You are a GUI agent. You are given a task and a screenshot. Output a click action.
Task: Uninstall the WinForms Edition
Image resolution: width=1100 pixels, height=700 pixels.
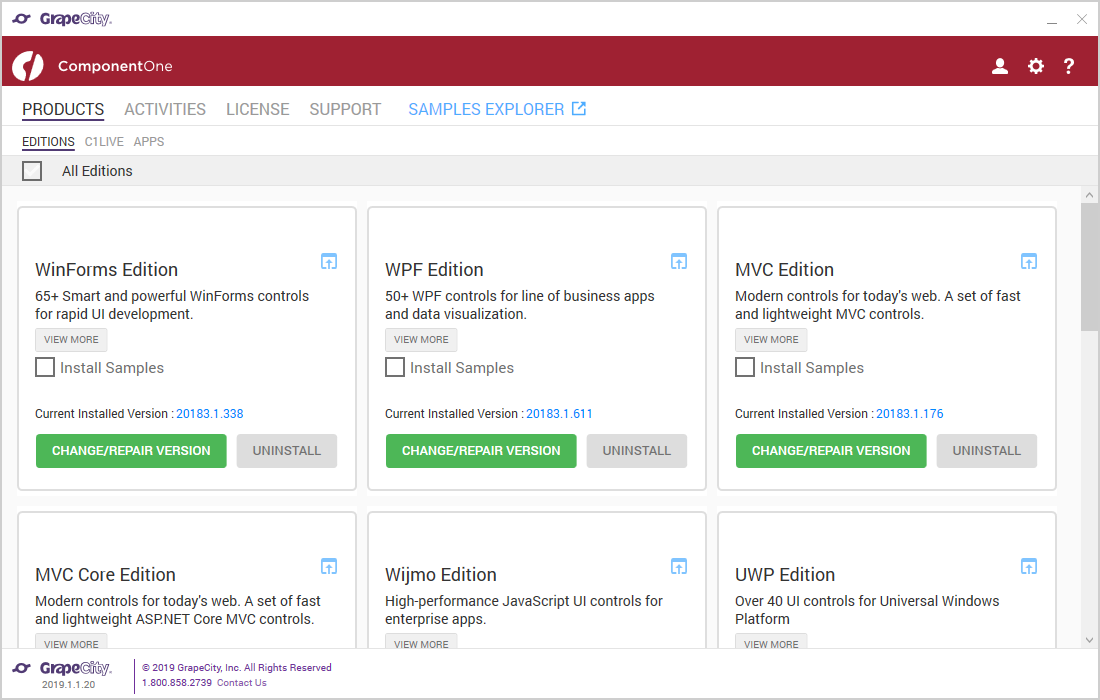[x=287, y=451]
